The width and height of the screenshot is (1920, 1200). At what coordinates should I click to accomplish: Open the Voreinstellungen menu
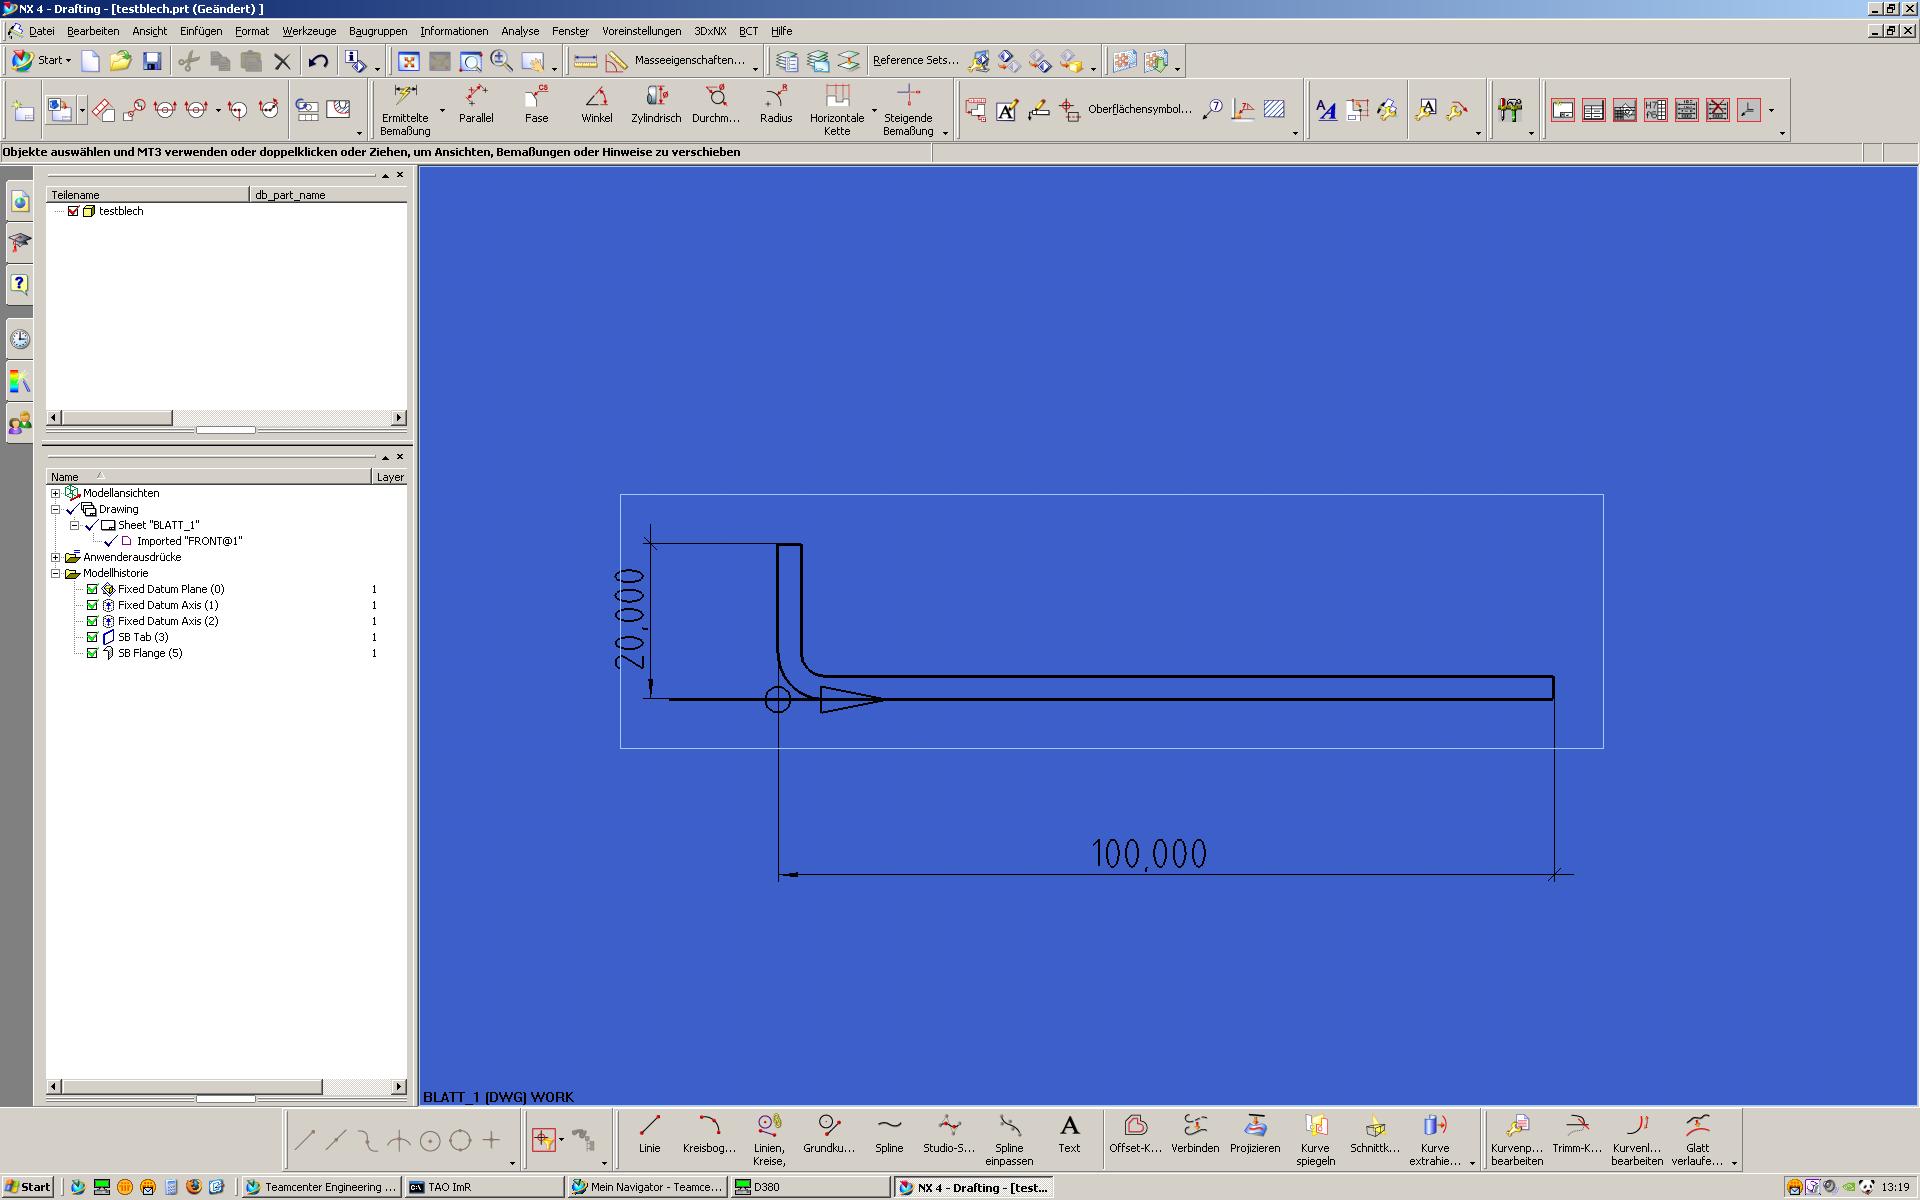641,31
